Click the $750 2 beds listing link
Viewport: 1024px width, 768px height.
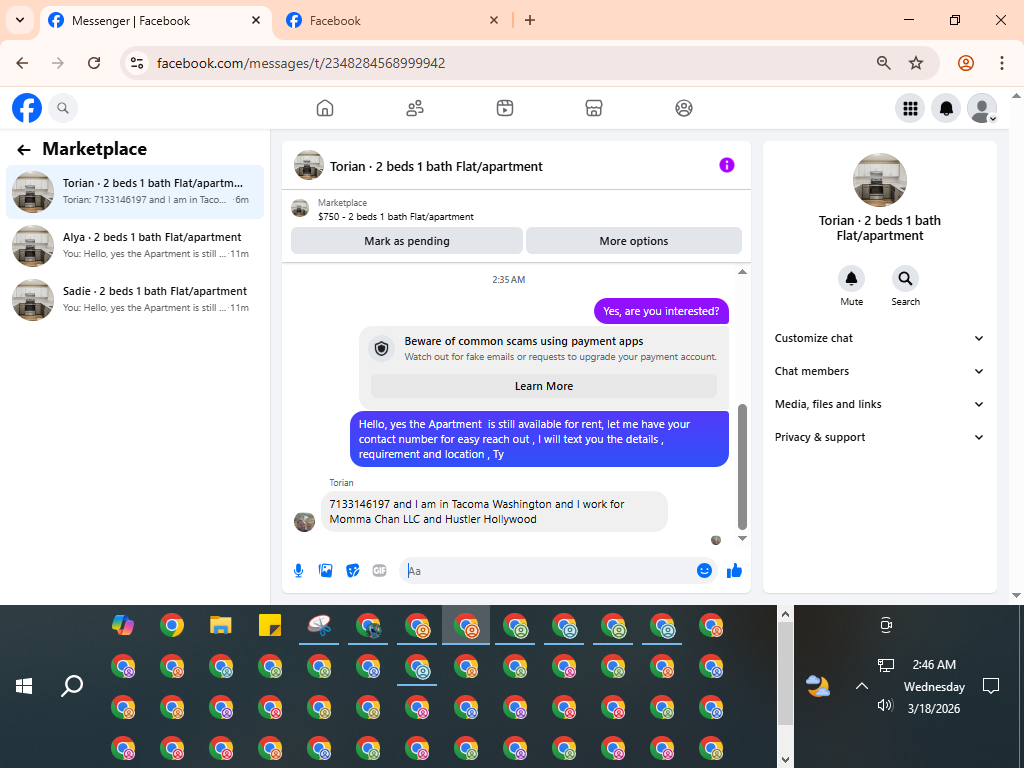point(396,217)
